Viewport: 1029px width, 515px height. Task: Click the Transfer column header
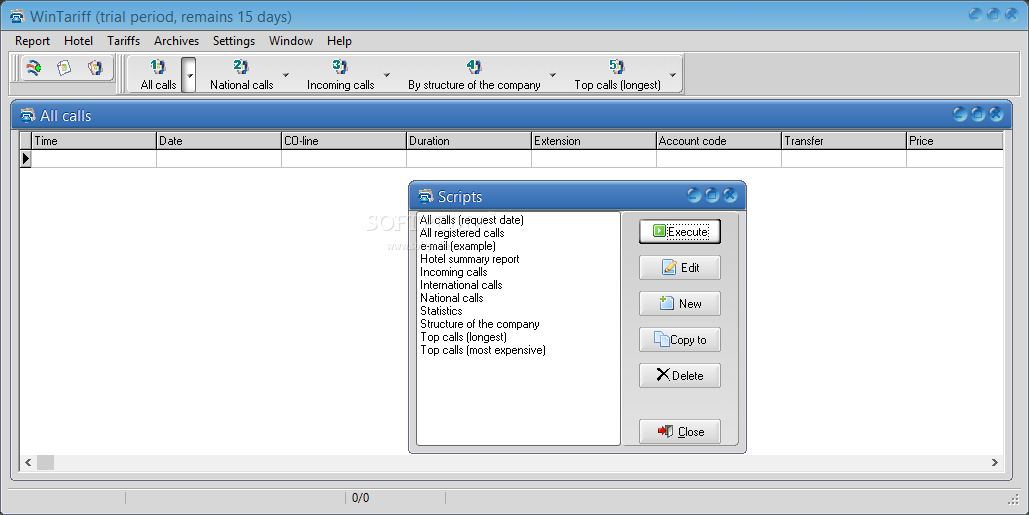(x=844, y=141)
